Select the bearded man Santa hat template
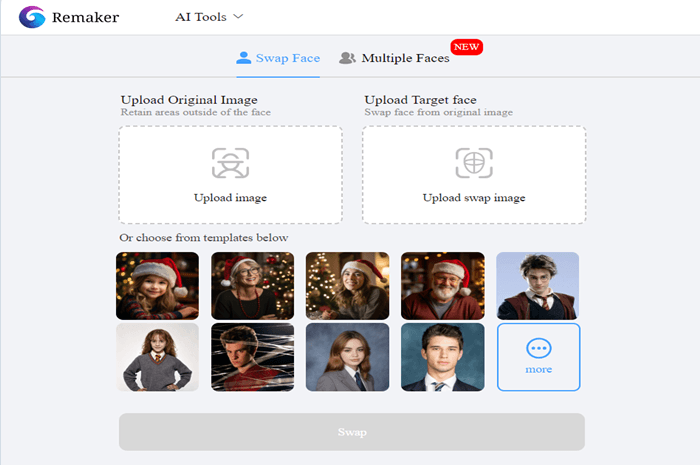The height and width of the screenshot is (465, 700). [x=443, y=286]
